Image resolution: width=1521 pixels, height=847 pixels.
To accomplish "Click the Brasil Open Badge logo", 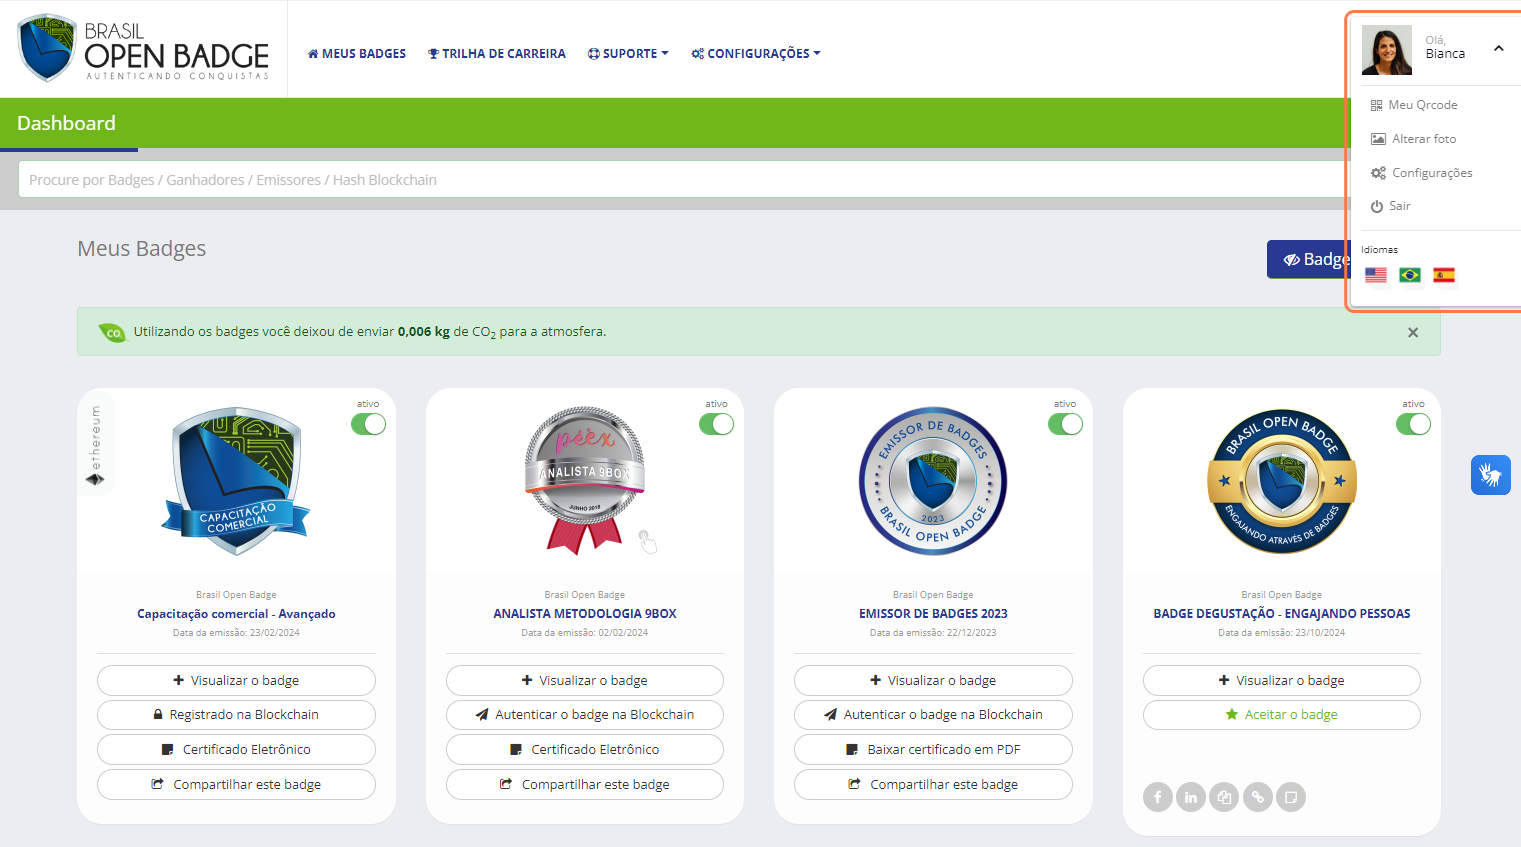I will coord(144,48).
